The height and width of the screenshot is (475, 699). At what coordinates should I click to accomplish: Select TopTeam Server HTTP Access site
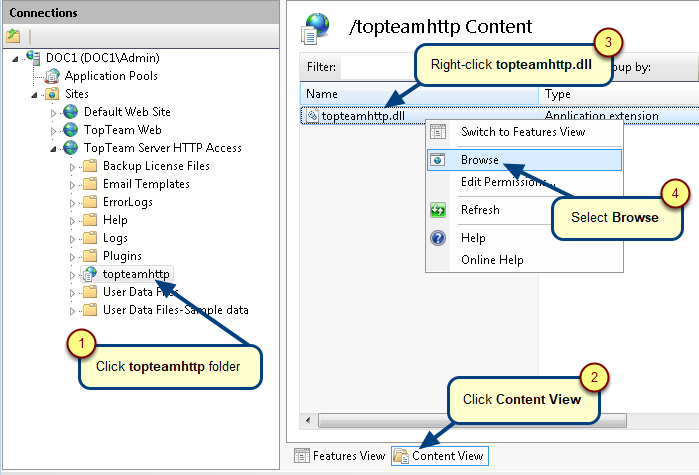[x=163, y=147]
